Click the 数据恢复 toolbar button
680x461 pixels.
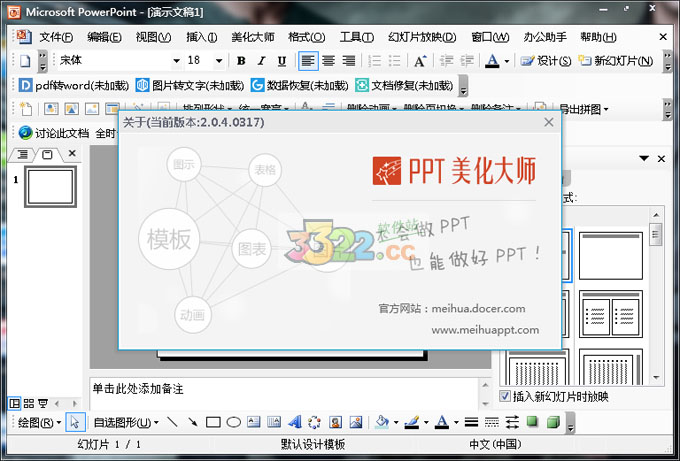[x=300, y=85]
